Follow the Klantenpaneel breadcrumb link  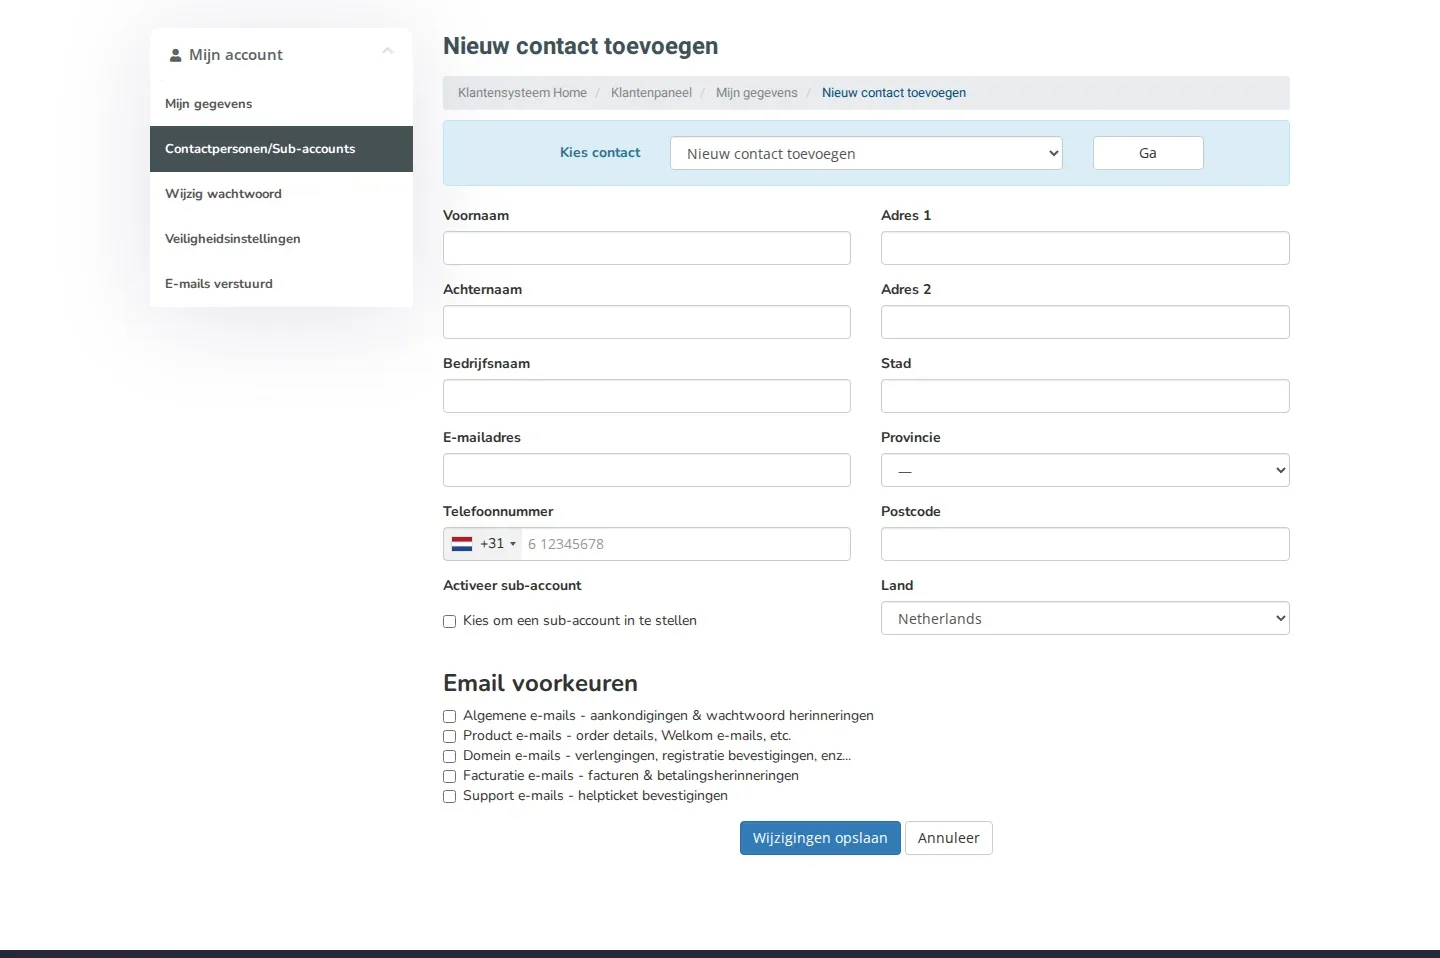tap(651, 93)
